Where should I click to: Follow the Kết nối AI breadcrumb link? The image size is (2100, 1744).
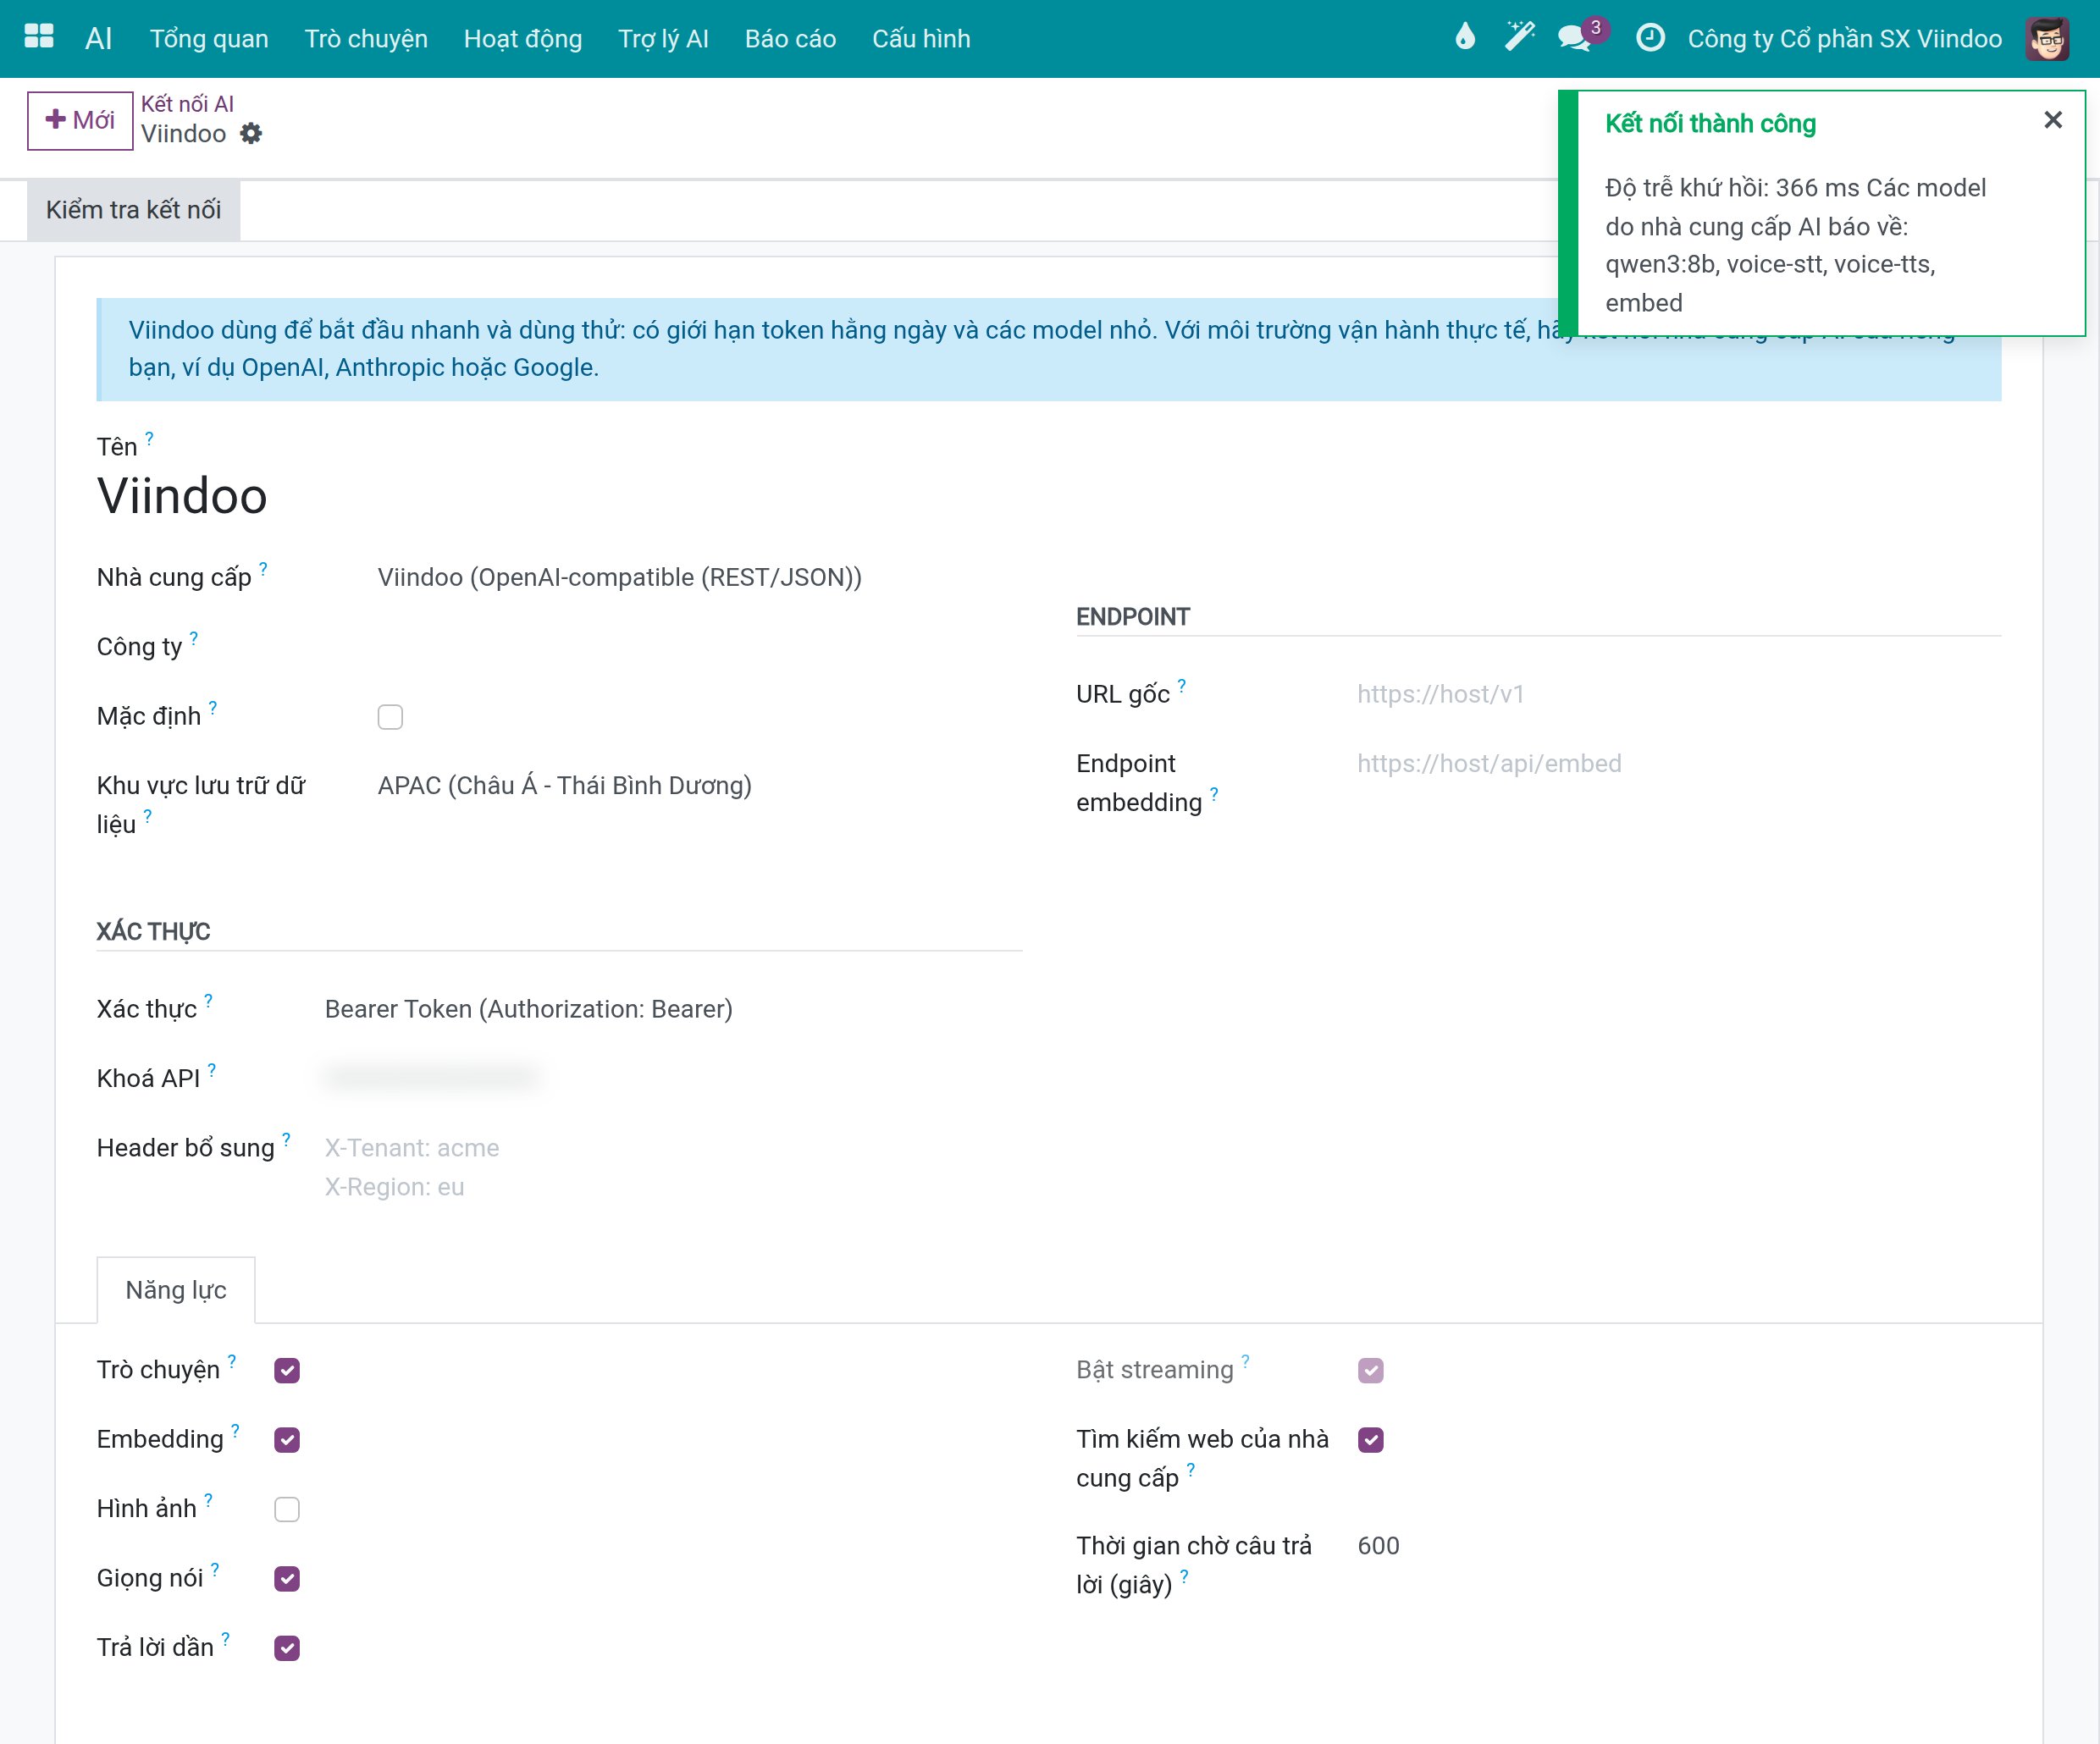click(x=187, y=103)
